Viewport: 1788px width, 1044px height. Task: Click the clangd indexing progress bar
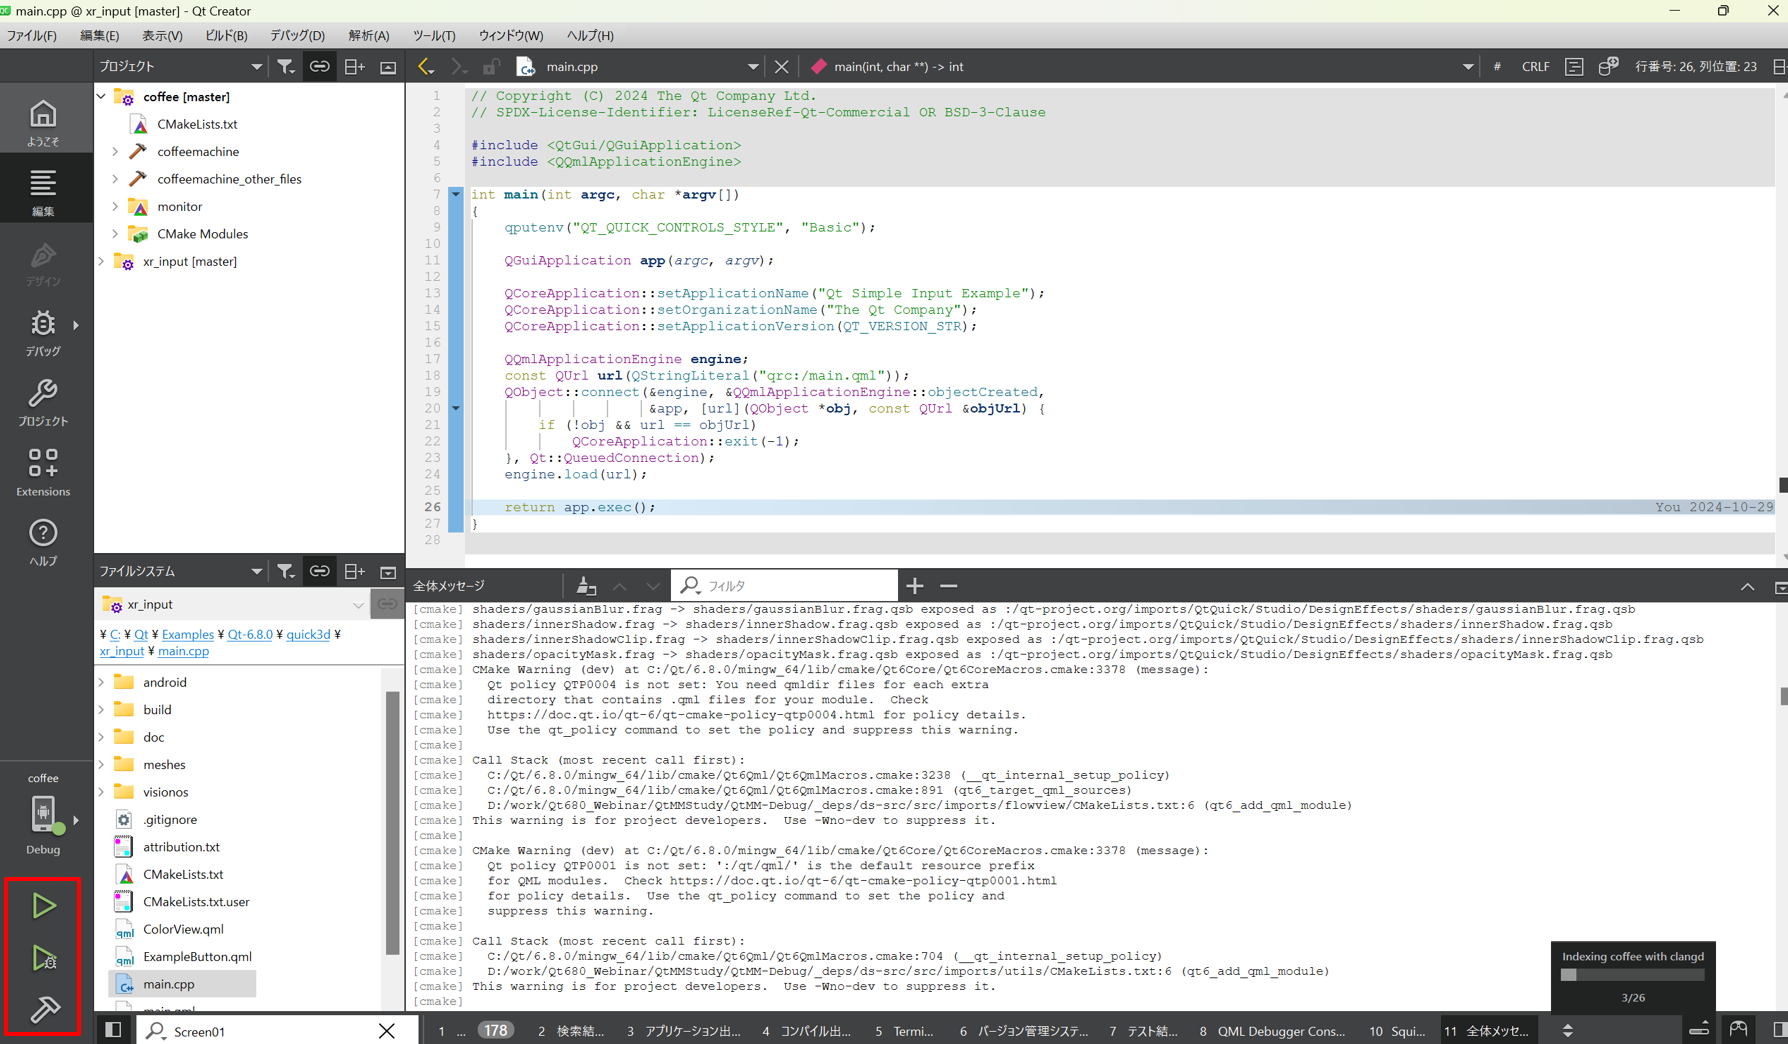[1632, 975]
